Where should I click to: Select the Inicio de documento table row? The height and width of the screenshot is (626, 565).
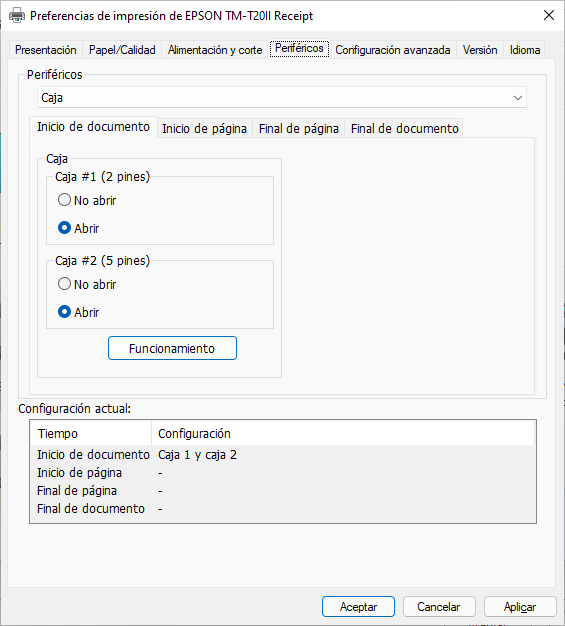tap(283, 455)
